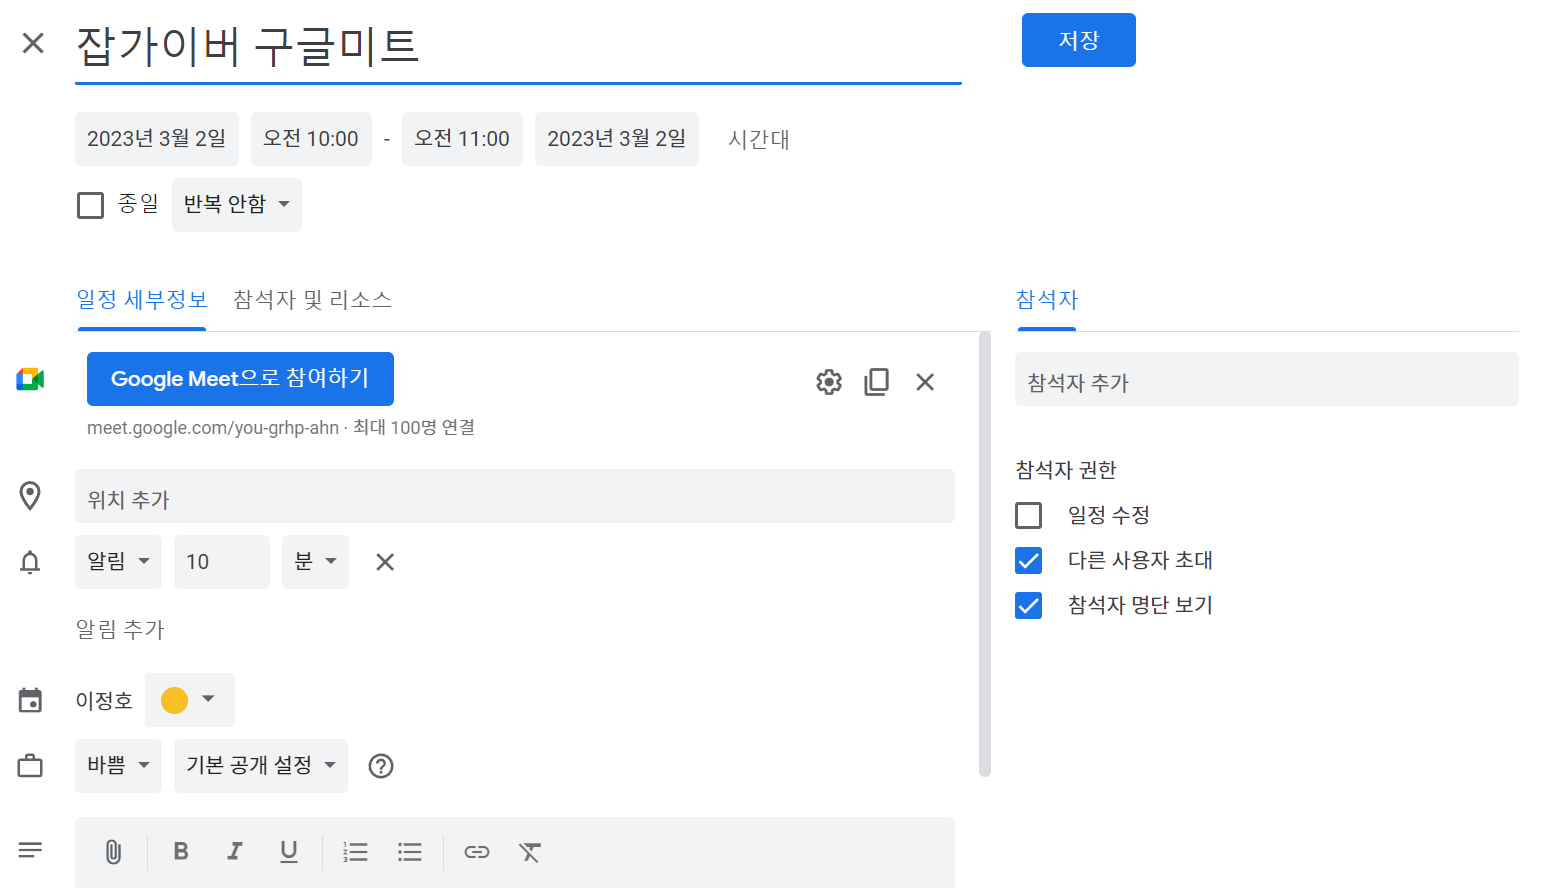This screenshot has height=888, width=1550.
Task: Click the notification bell icon
Action: pyautogui.click(x=30, y=562)
